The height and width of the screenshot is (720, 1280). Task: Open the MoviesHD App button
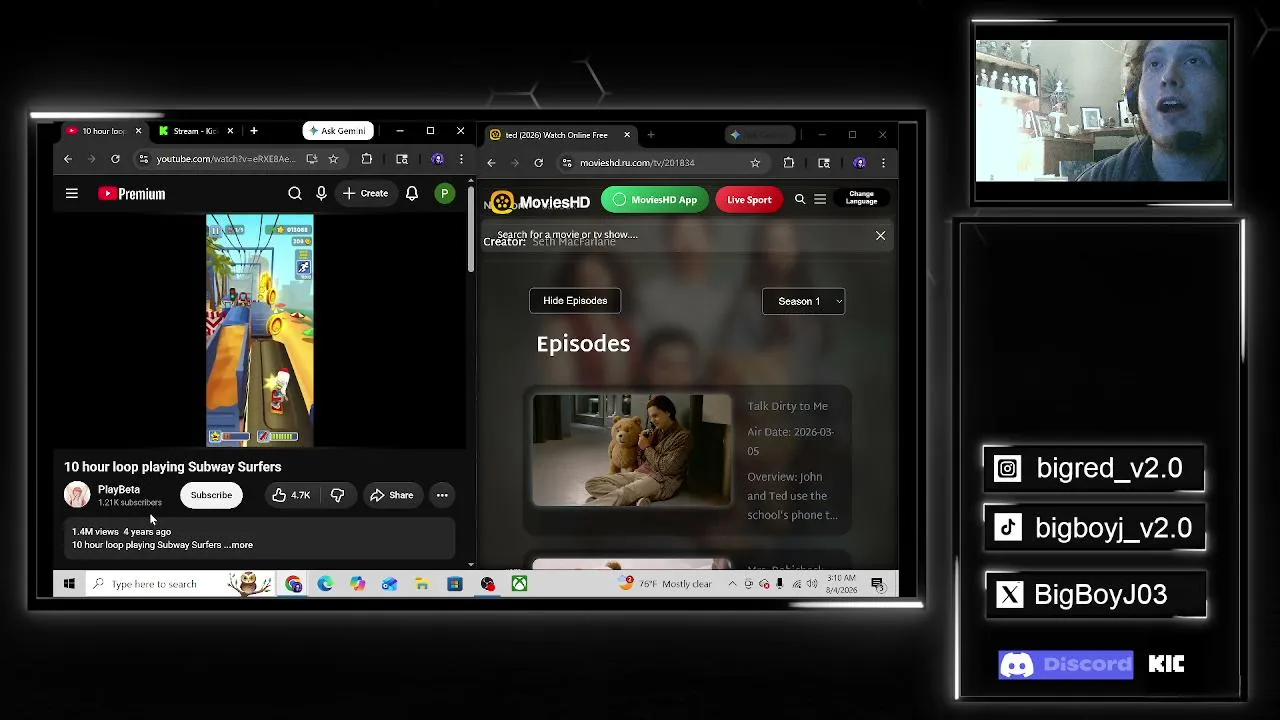coord(655,200)
